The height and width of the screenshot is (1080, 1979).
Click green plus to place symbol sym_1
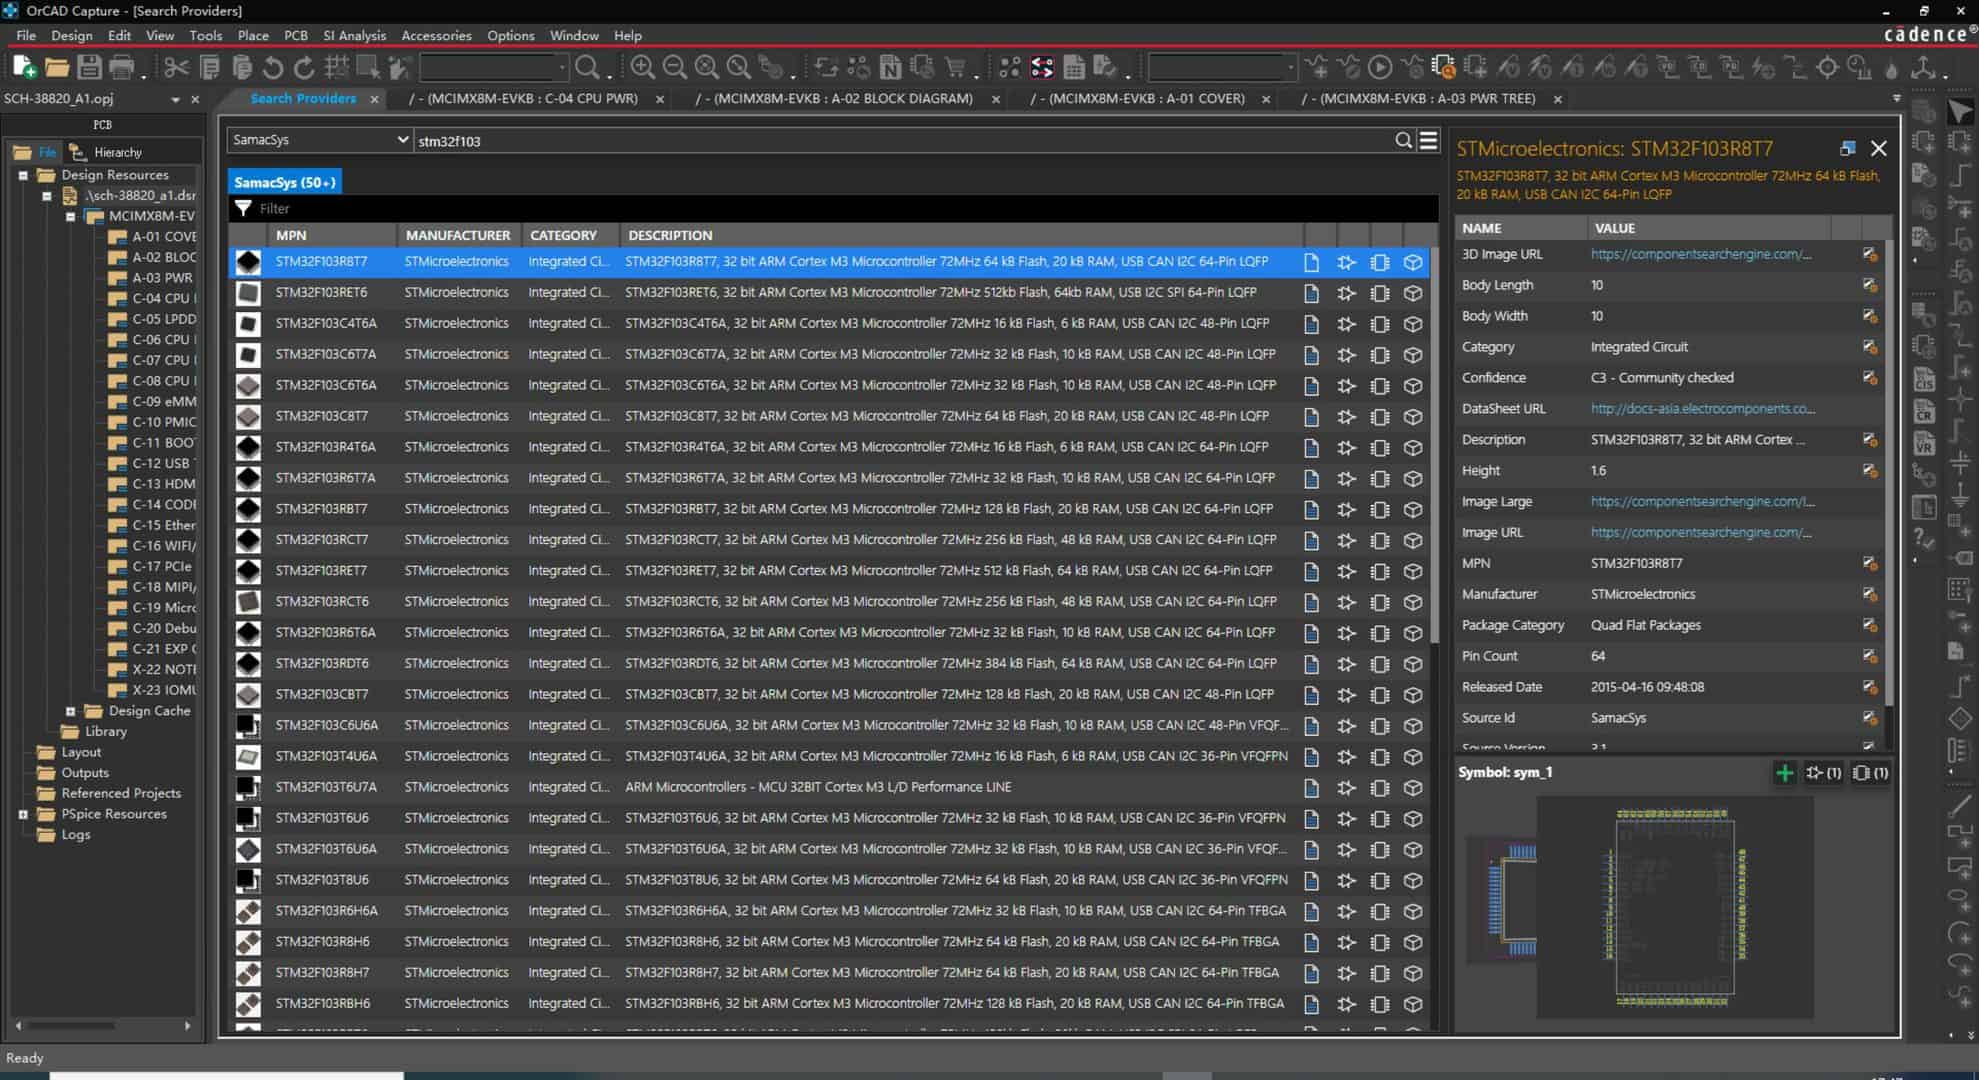pos(1784,773)
